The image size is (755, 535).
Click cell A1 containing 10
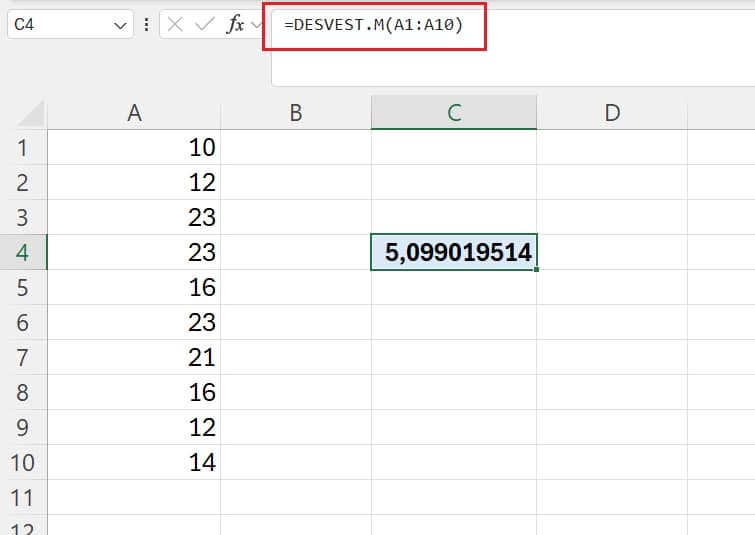[134, 147]
